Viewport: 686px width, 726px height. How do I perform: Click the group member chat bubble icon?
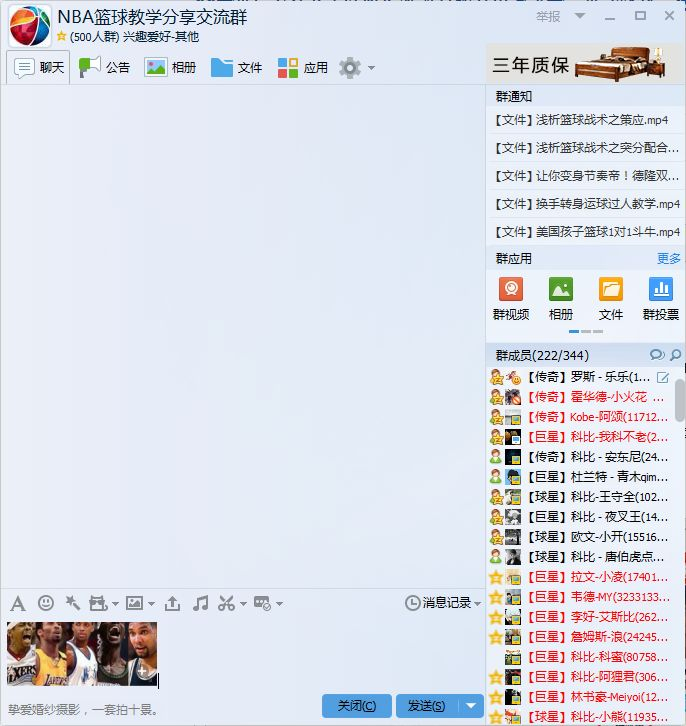click(657, 355)
